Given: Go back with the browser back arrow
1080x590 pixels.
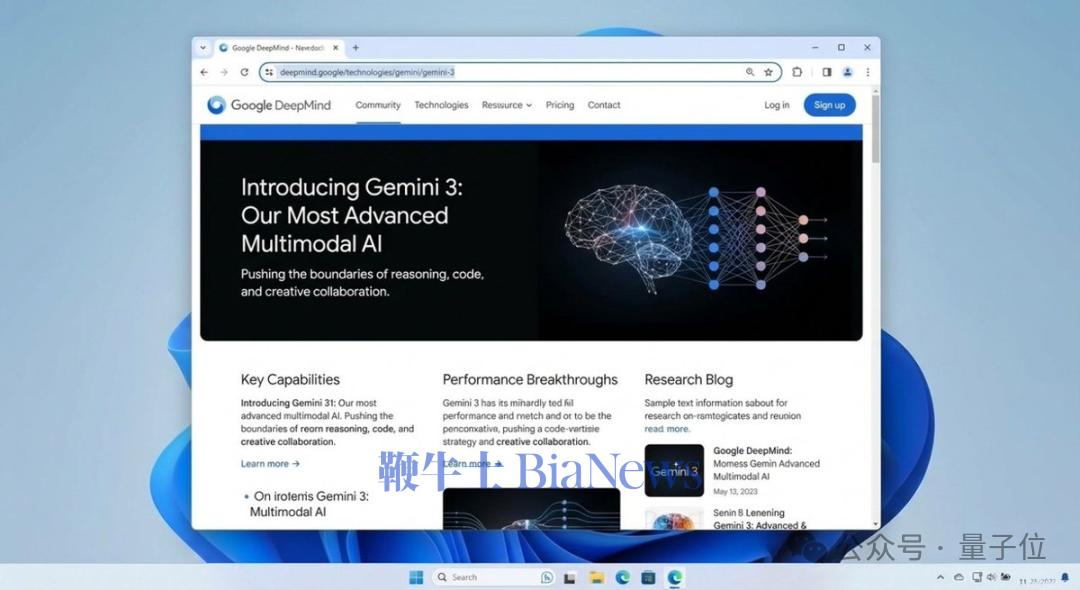Looking at the screenshot, I should point(204,72).
